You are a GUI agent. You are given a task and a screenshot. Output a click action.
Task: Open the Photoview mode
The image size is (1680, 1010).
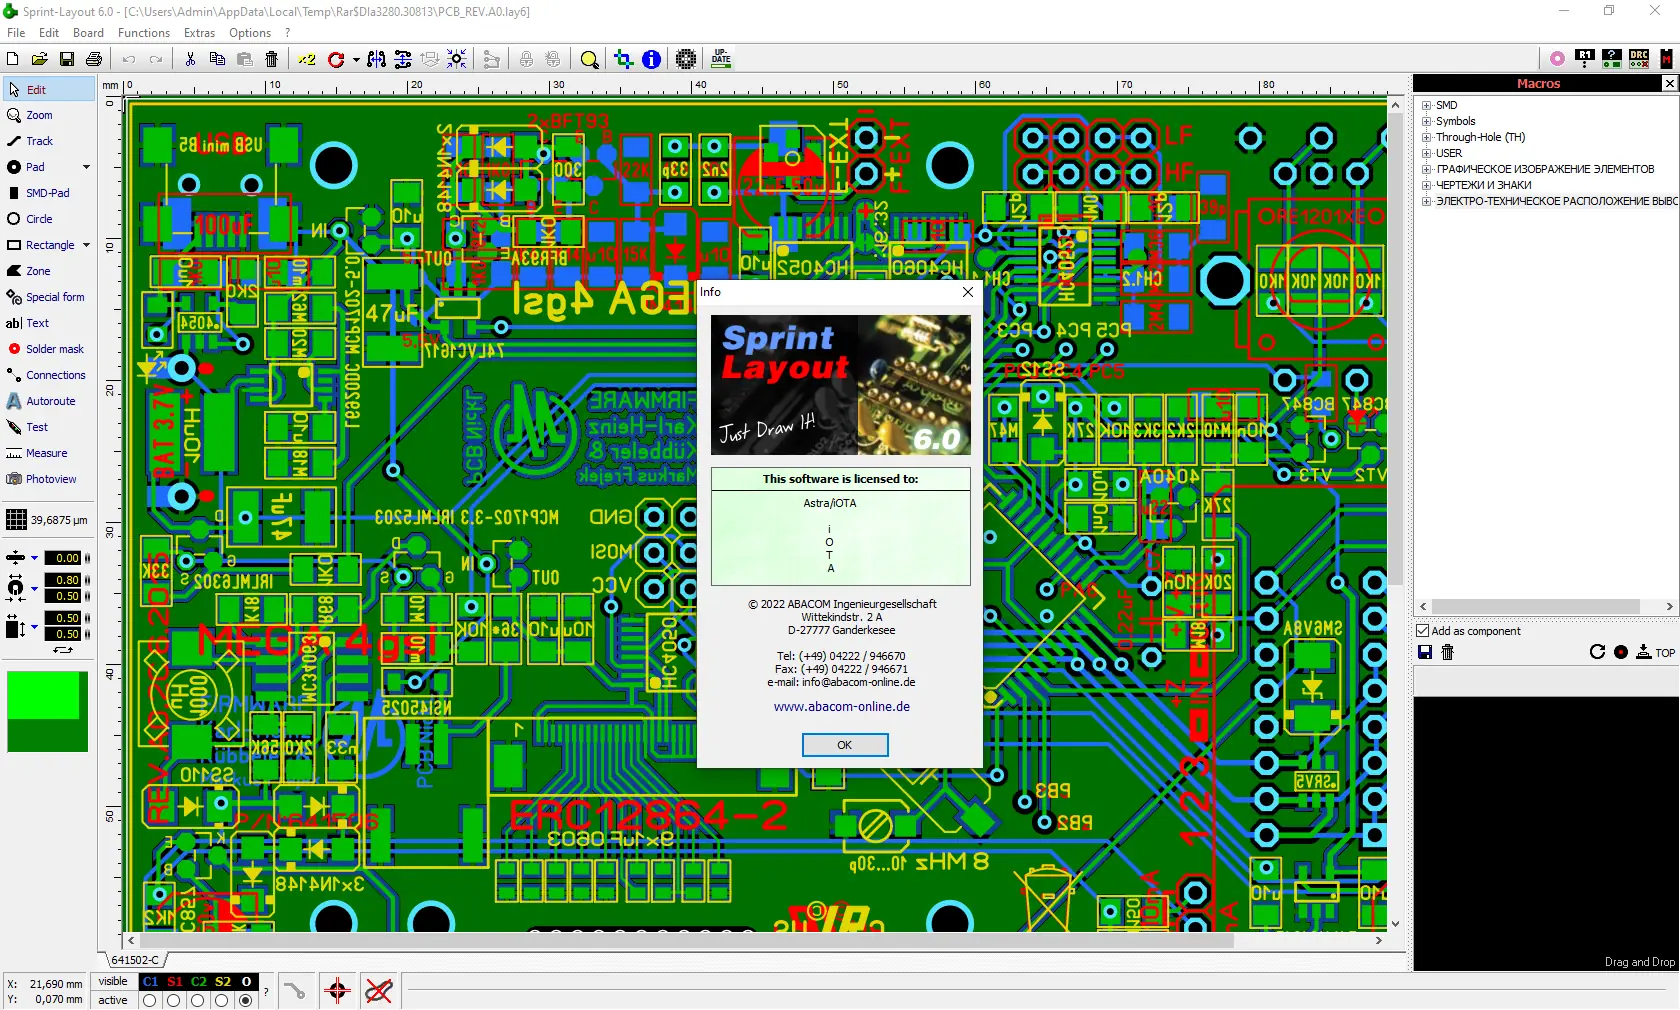click(x=49, y=478)
